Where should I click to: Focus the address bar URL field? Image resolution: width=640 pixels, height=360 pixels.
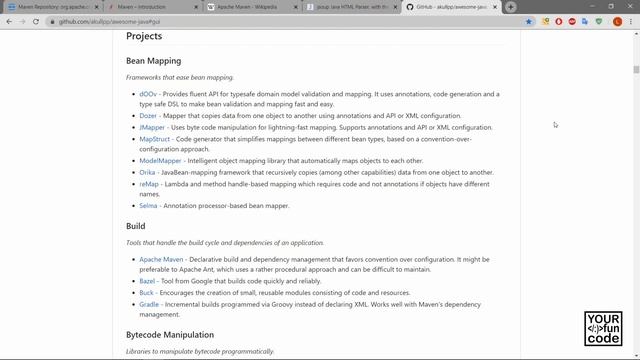(x=286, y=22)
